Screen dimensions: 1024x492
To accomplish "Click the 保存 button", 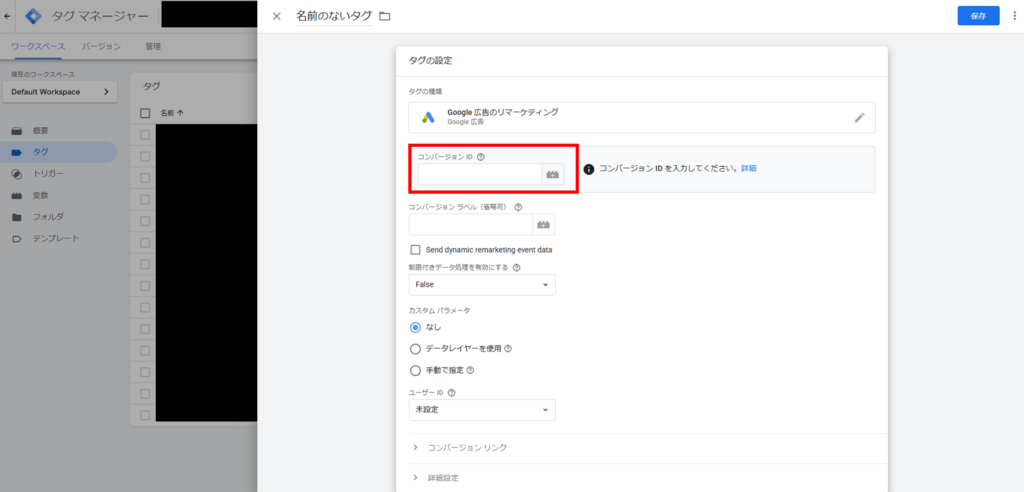I will pos(978,16).
